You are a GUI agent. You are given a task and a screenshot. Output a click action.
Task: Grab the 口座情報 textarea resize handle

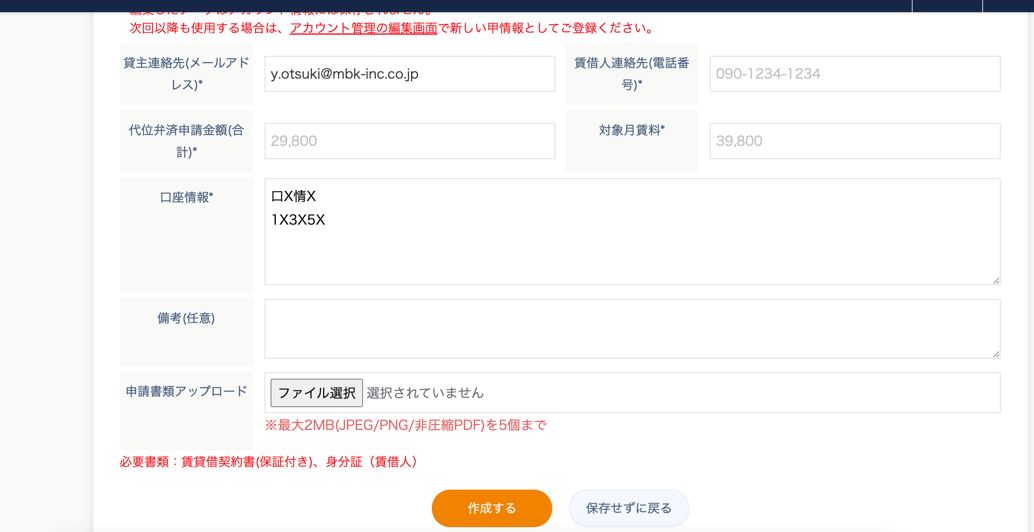[x=994, y=279]
